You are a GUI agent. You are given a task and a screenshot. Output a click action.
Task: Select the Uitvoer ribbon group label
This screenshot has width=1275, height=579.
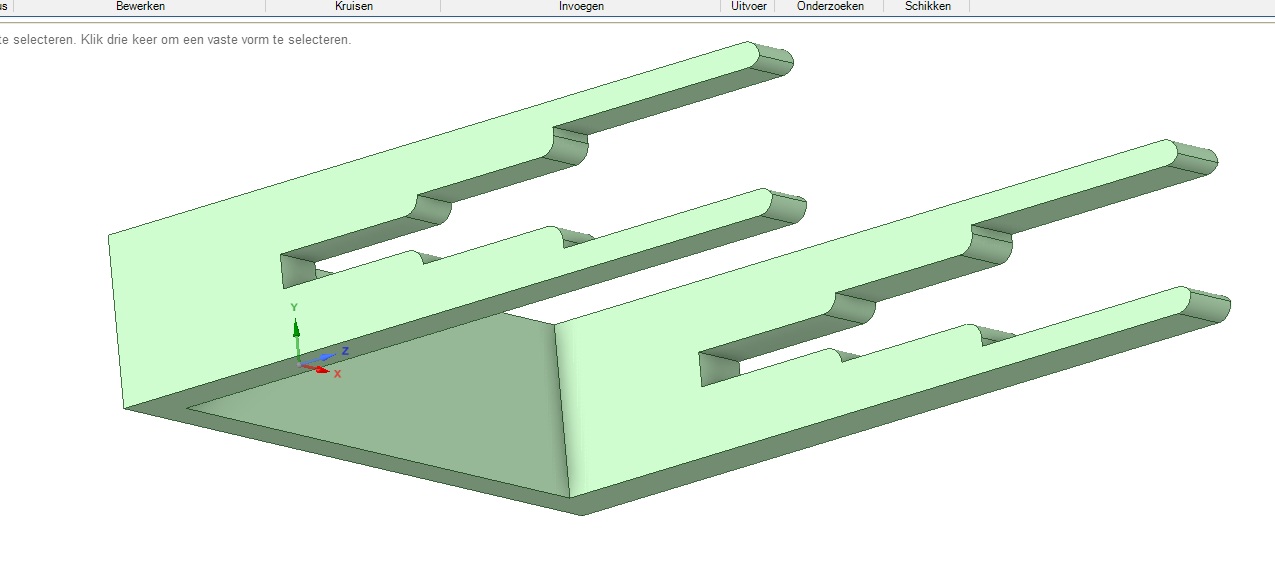748,6
